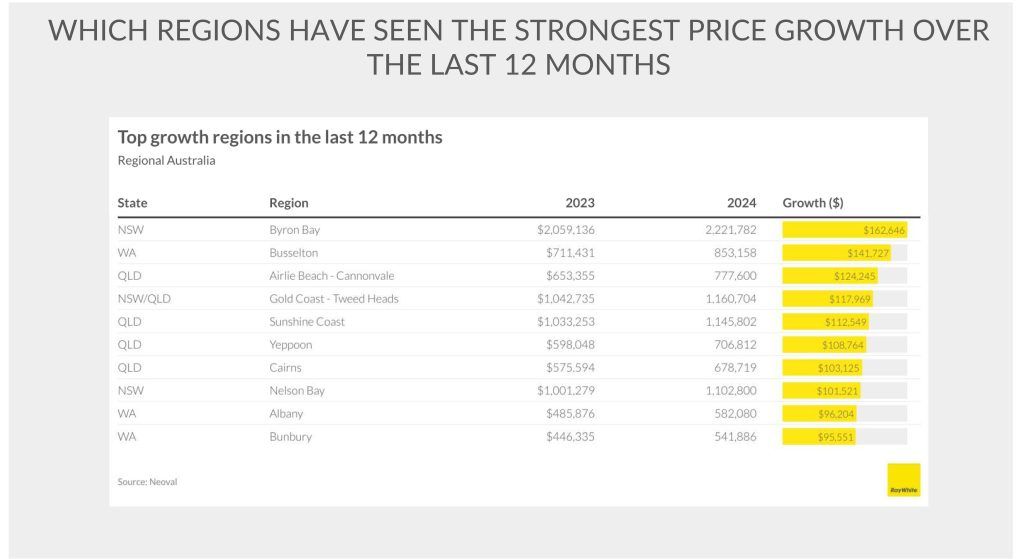Select Cairns' 2024 value 678,719

(x=735, y=368)
